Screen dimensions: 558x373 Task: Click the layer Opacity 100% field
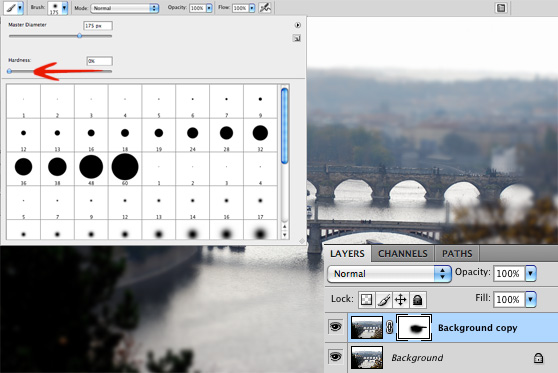pos(509,273)
